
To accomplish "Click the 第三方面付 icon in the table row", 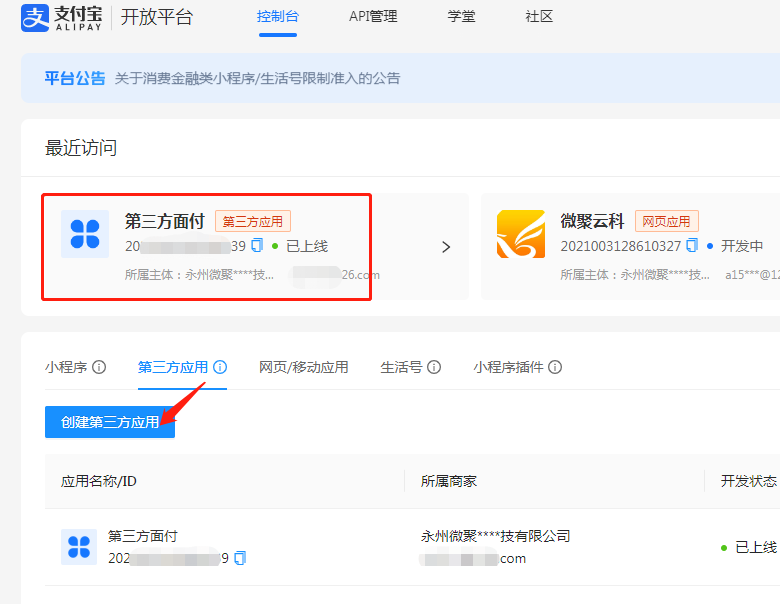I will pyautogui.click(x=79, y=547).
